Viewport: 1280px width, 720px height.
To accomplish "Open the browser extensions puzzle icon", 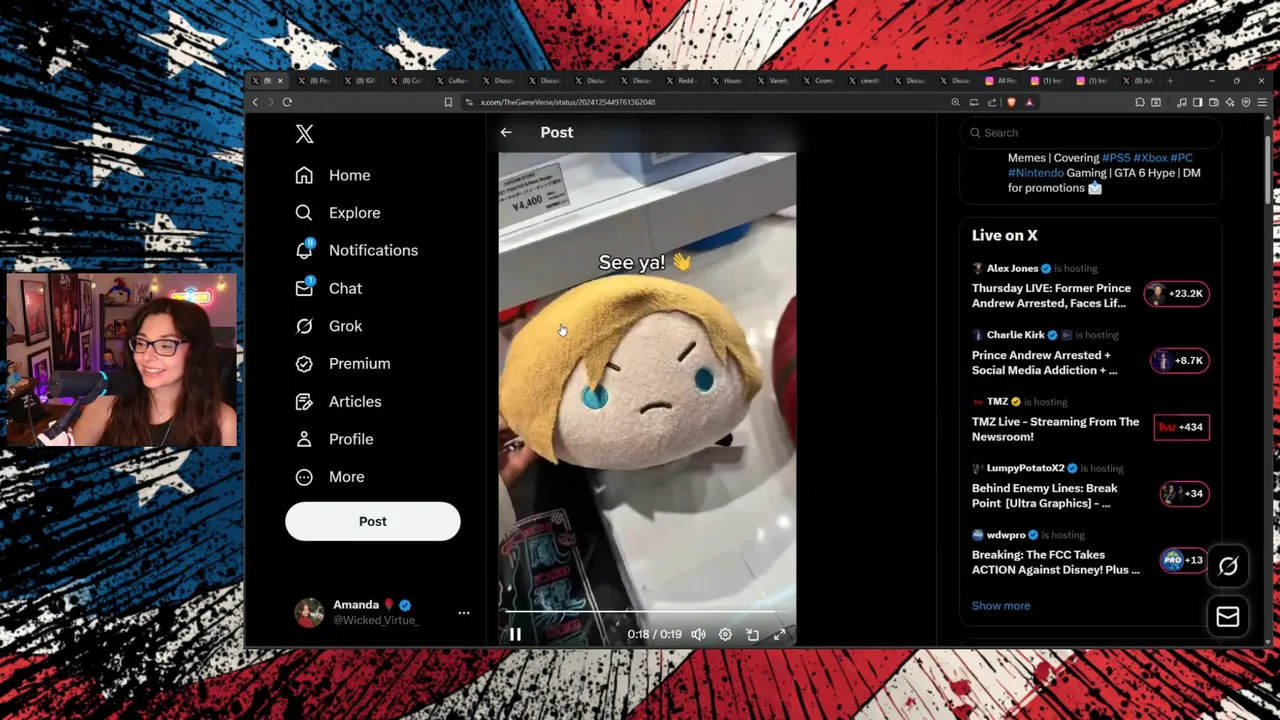I will pos(1140,102).
